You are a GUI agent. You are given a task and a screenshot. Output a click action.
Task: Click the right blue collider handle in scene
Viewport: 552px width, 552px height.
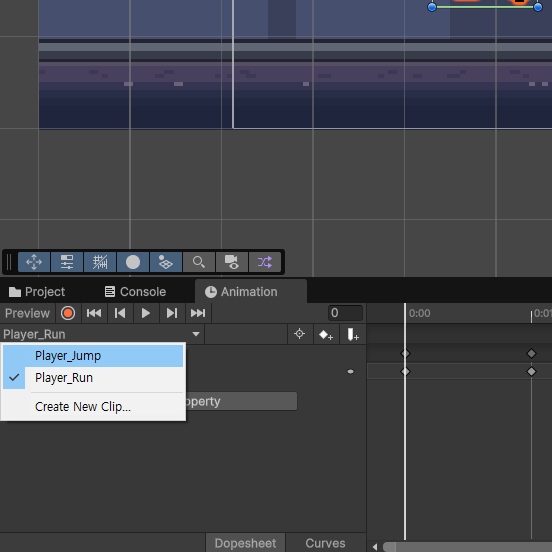point(538,7)
